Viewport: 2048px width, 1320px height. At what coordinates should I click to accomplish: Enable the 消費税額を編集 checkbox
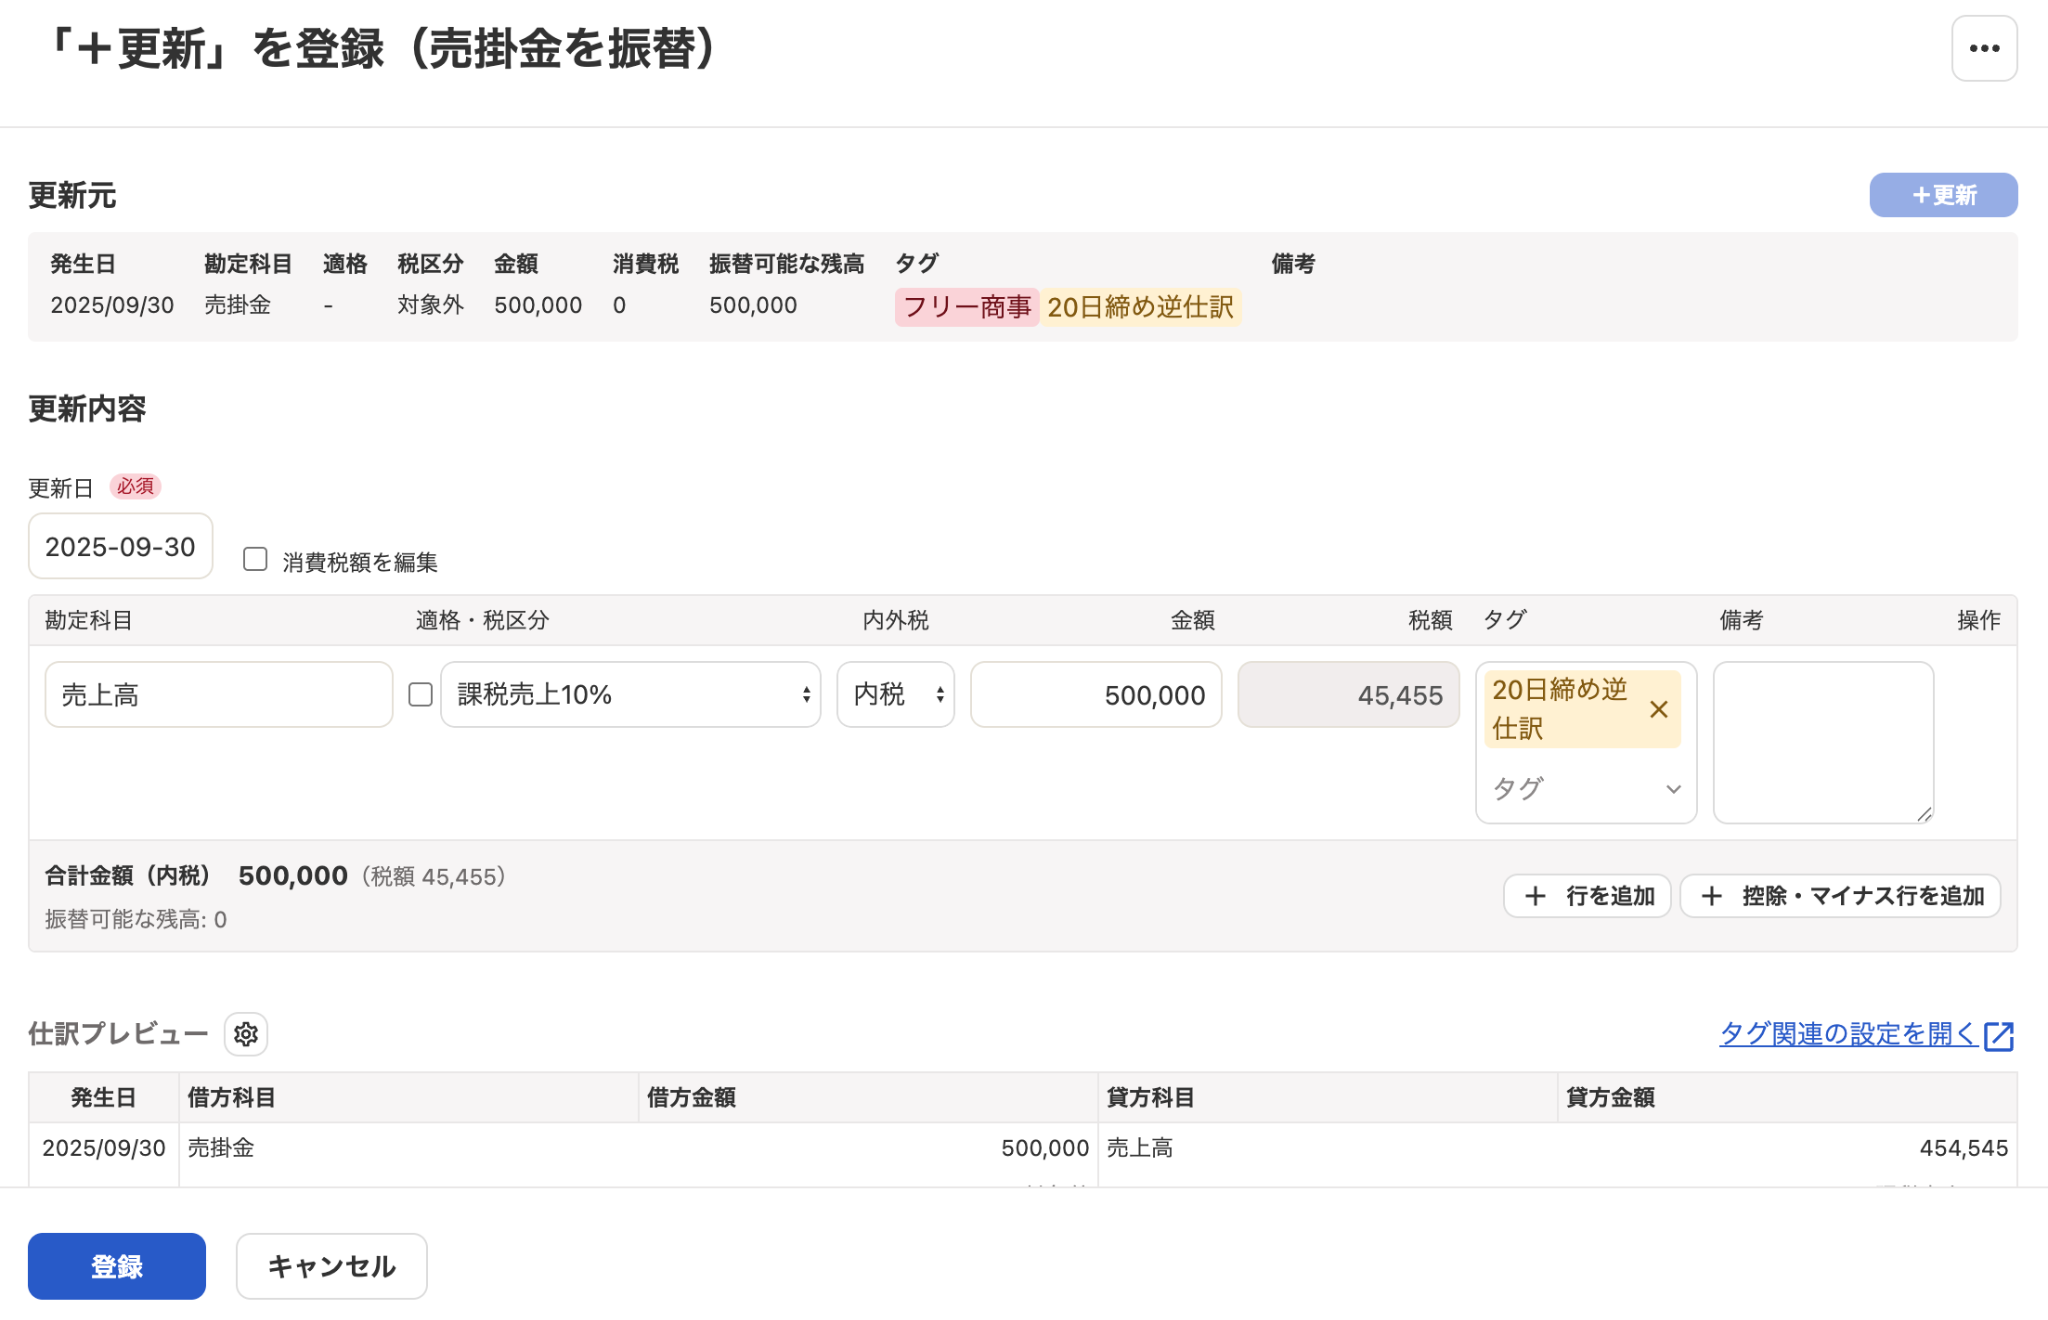[x=255, y=559]
